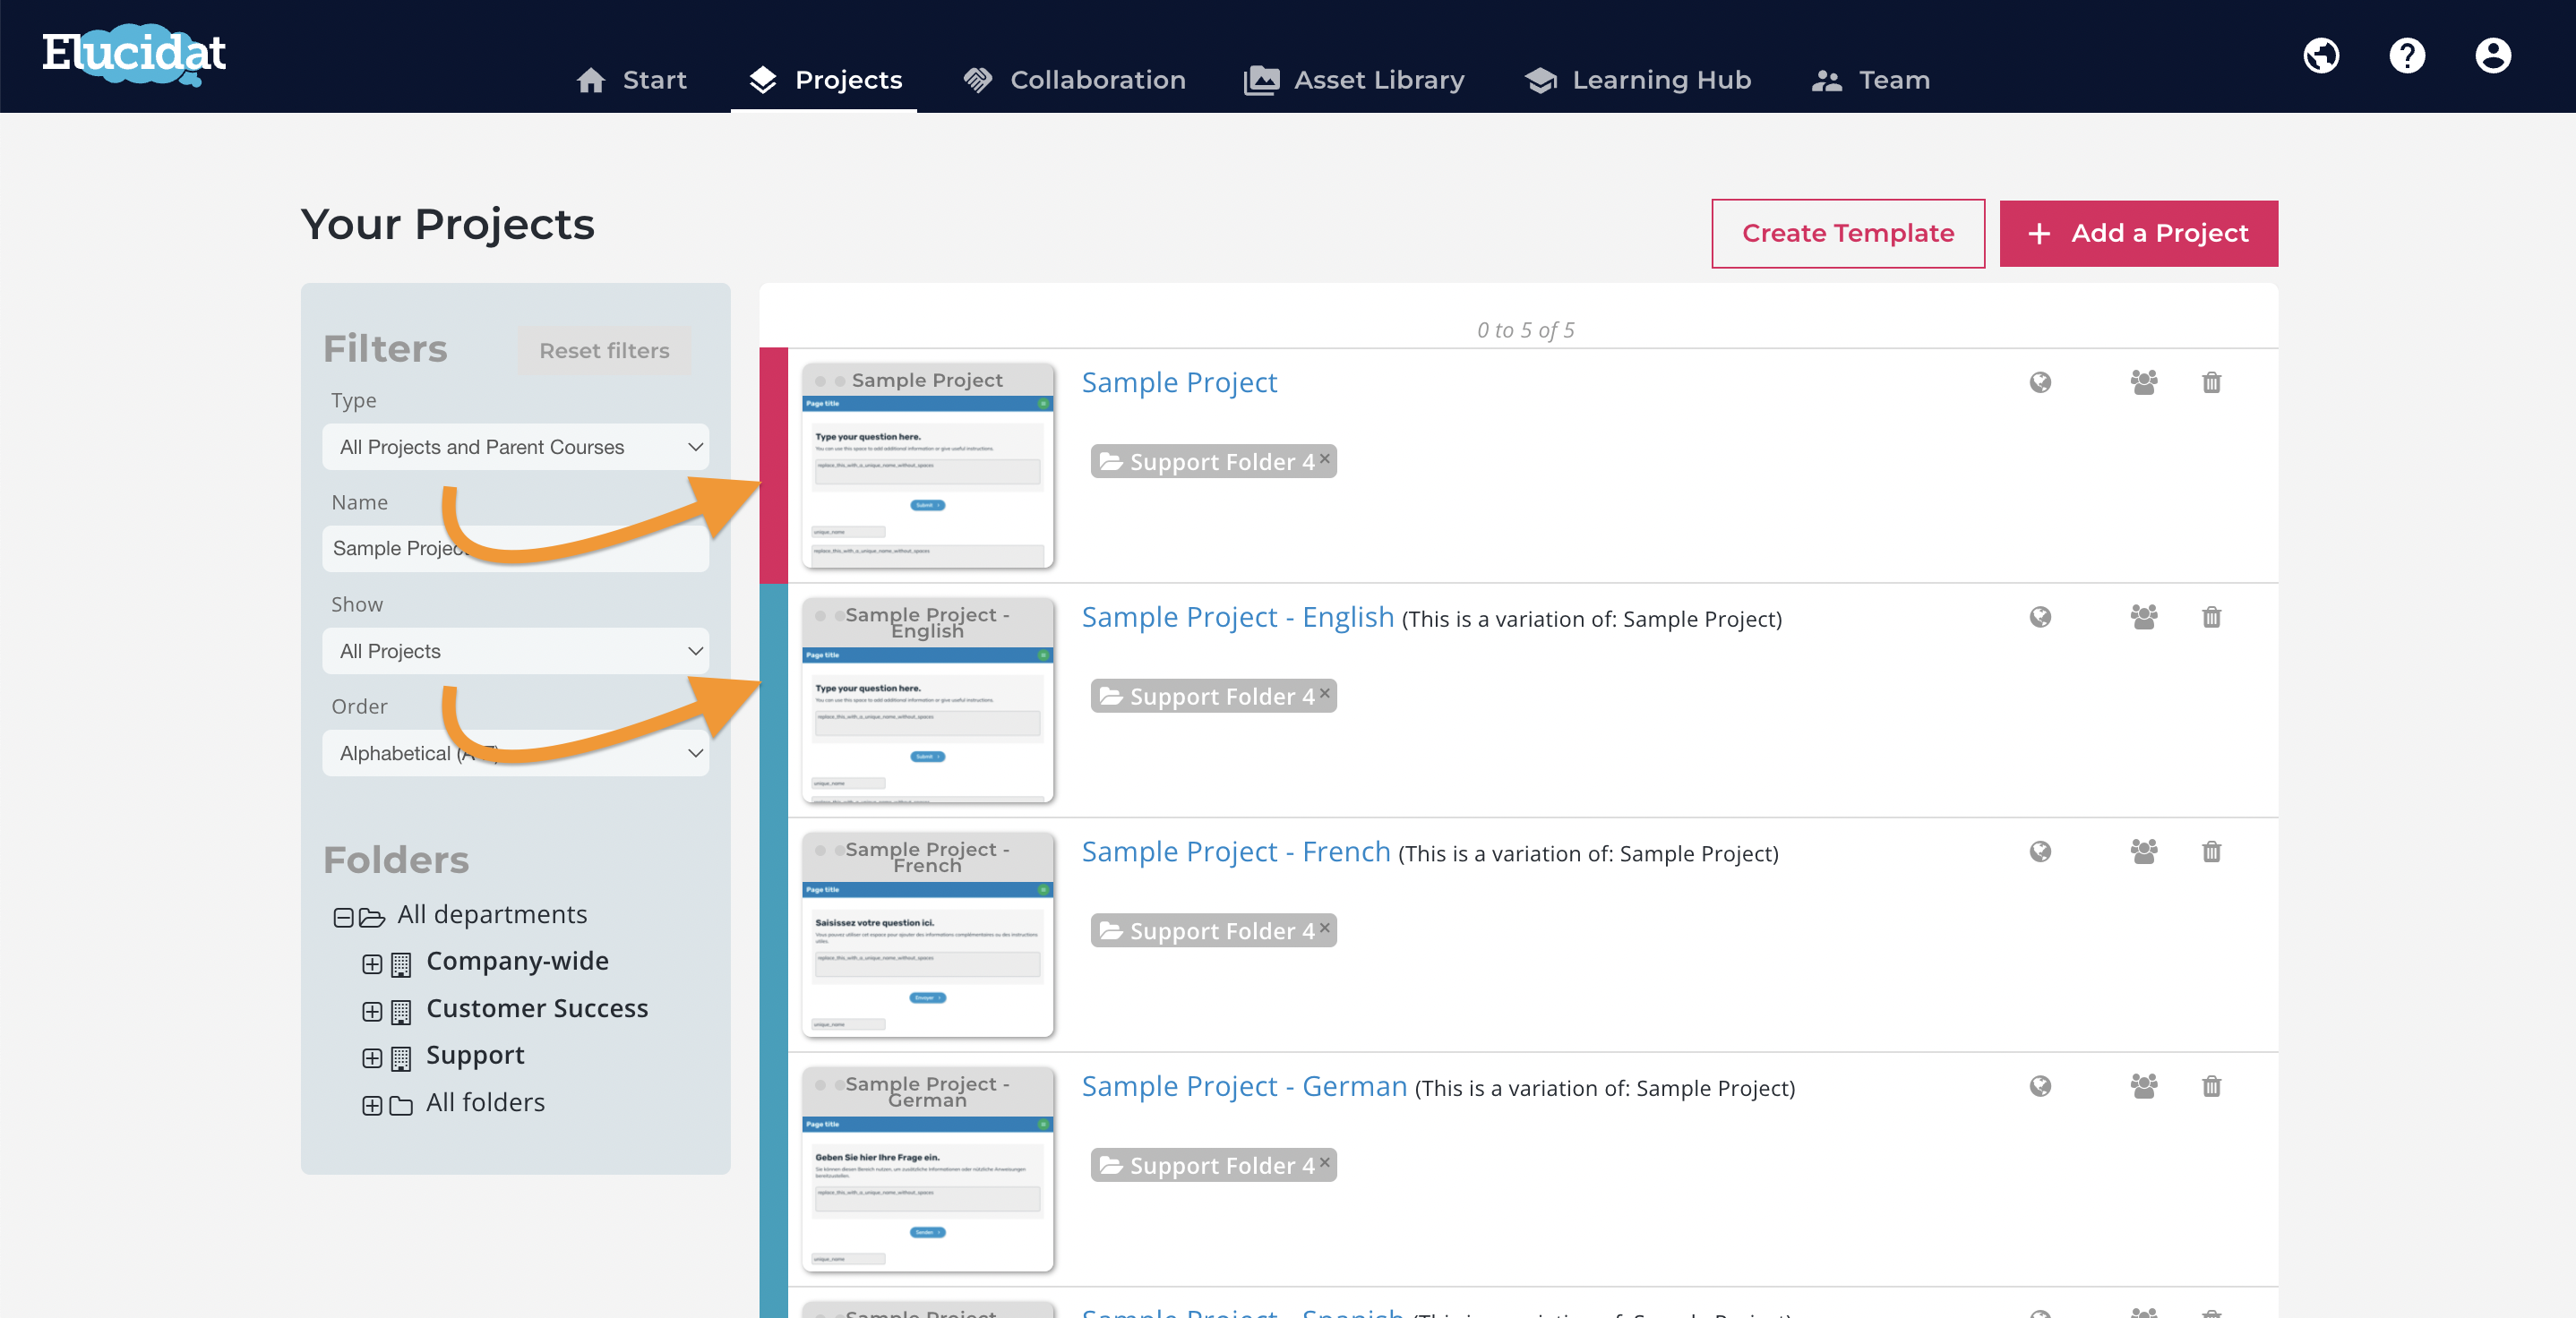Go to the Collaboration tab
The image size is (2576, 1318).
click(1074, 80)
